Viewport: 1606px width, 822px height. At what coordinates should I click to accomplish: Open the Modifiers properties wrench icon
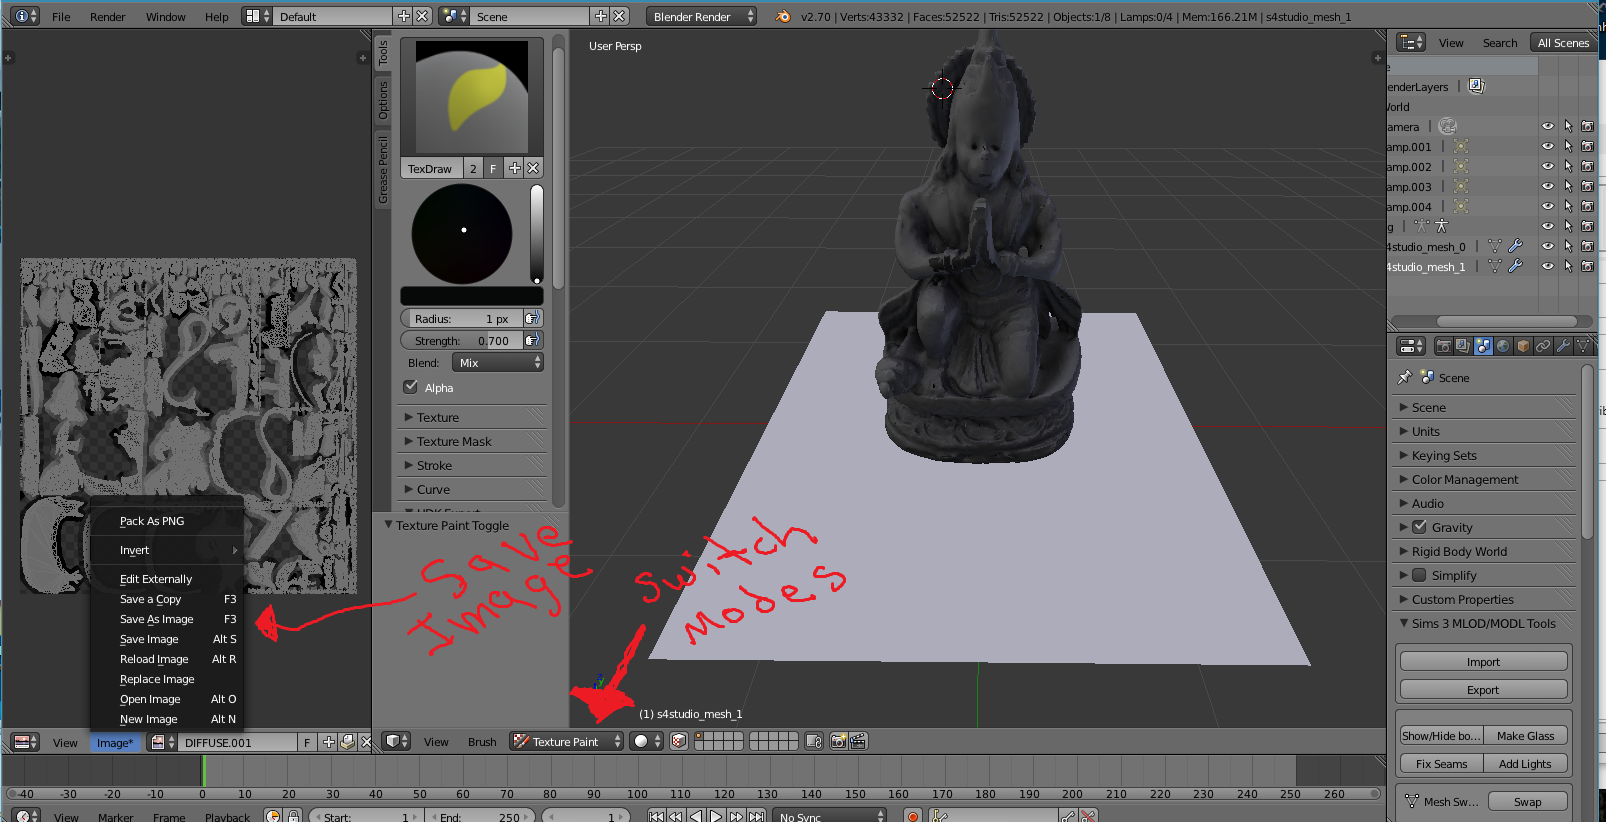(1563, 346)
